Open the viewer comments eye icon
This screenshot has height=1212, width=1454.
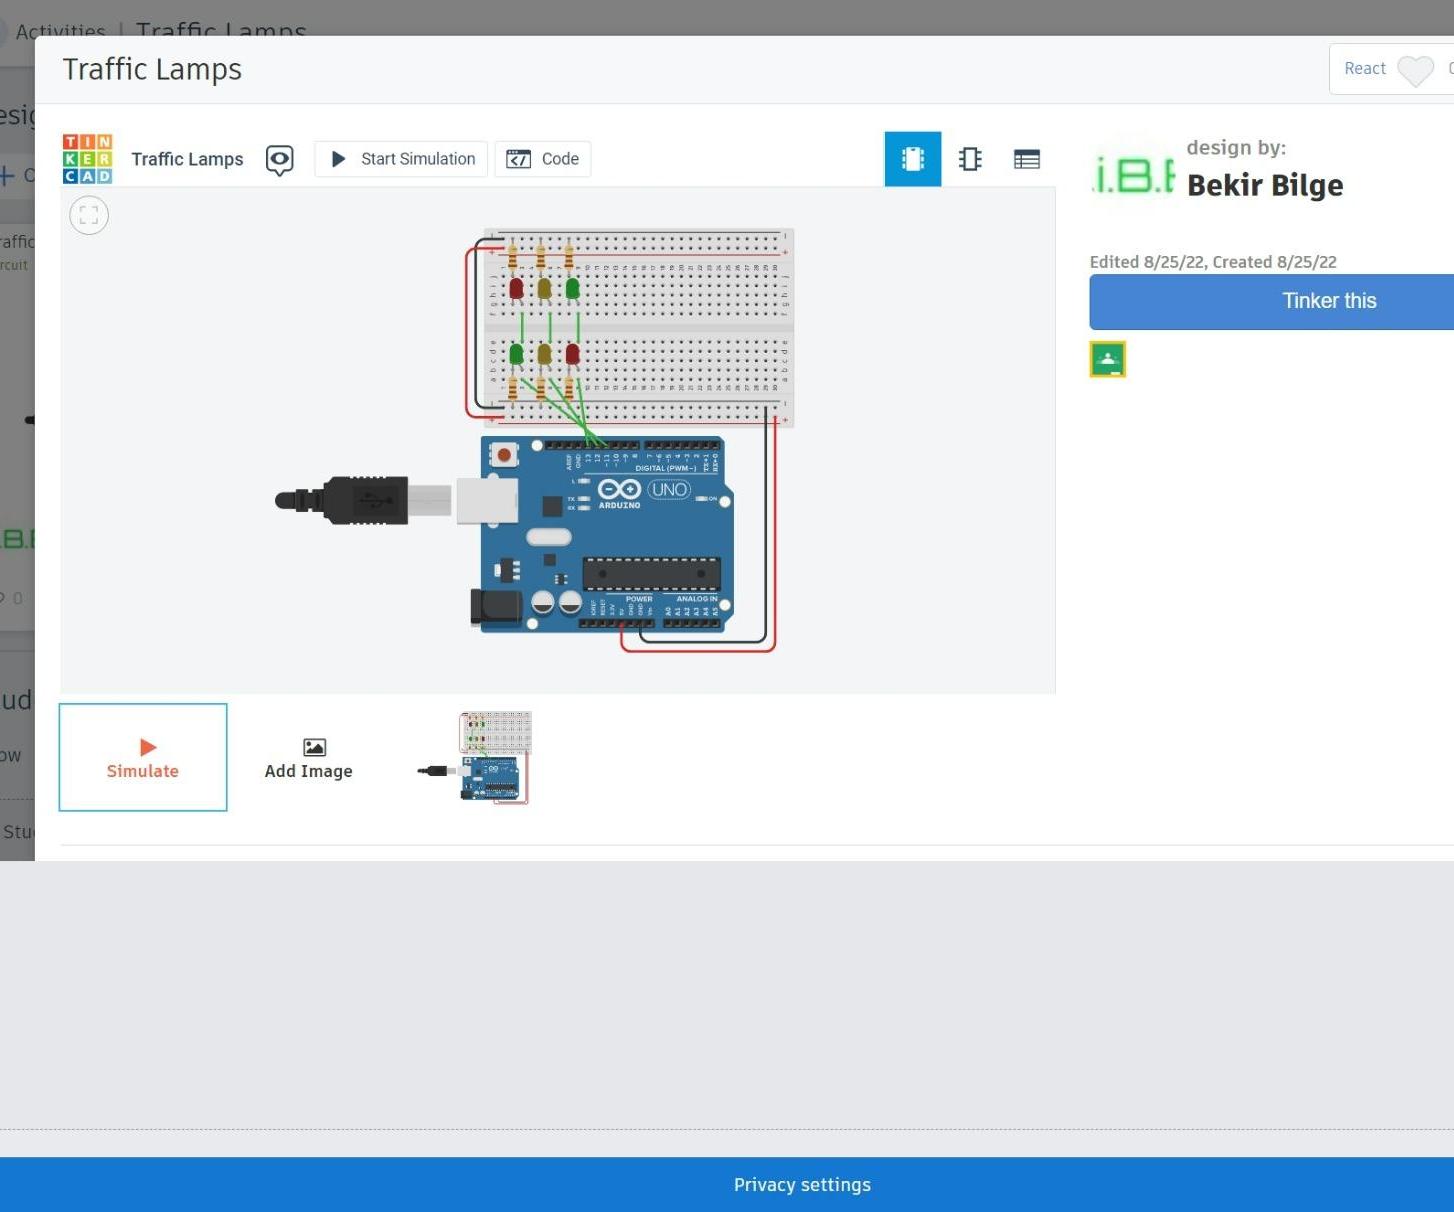[x=279, y=160]
